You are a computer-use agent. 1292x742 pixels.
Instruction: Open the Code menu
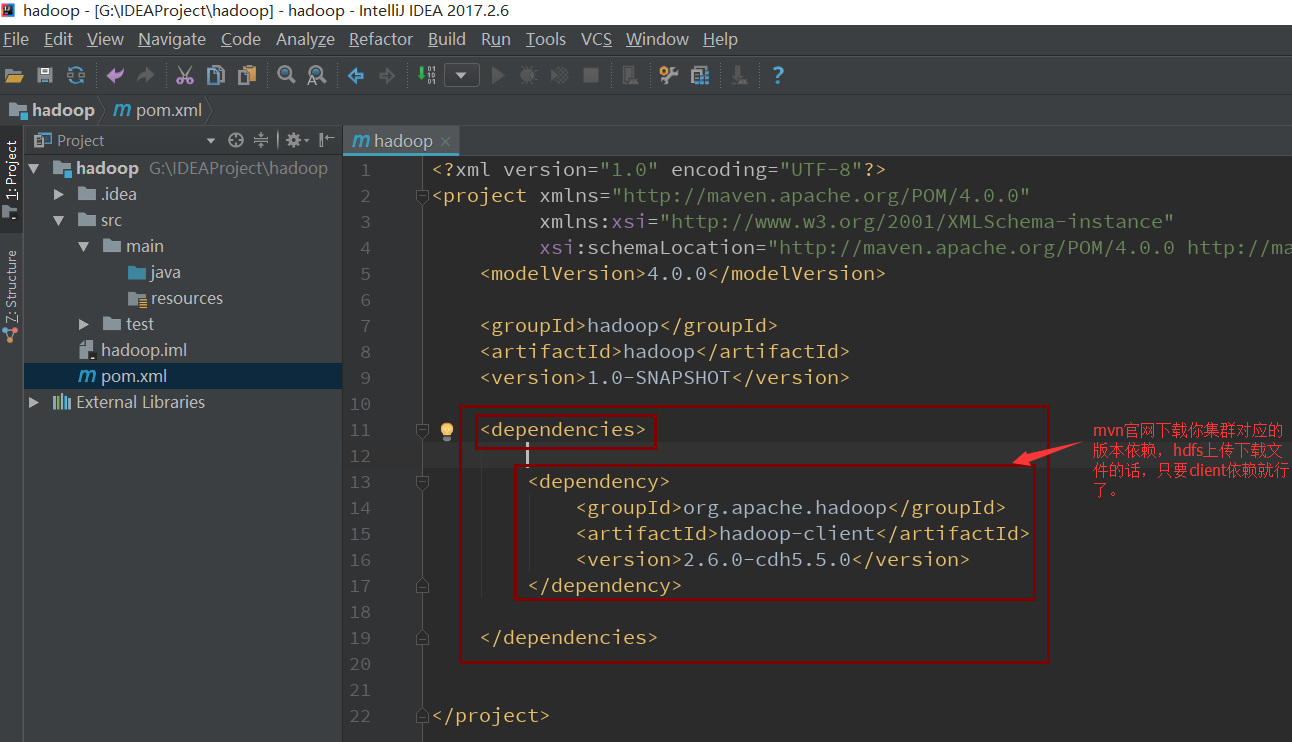click(241, 39)
